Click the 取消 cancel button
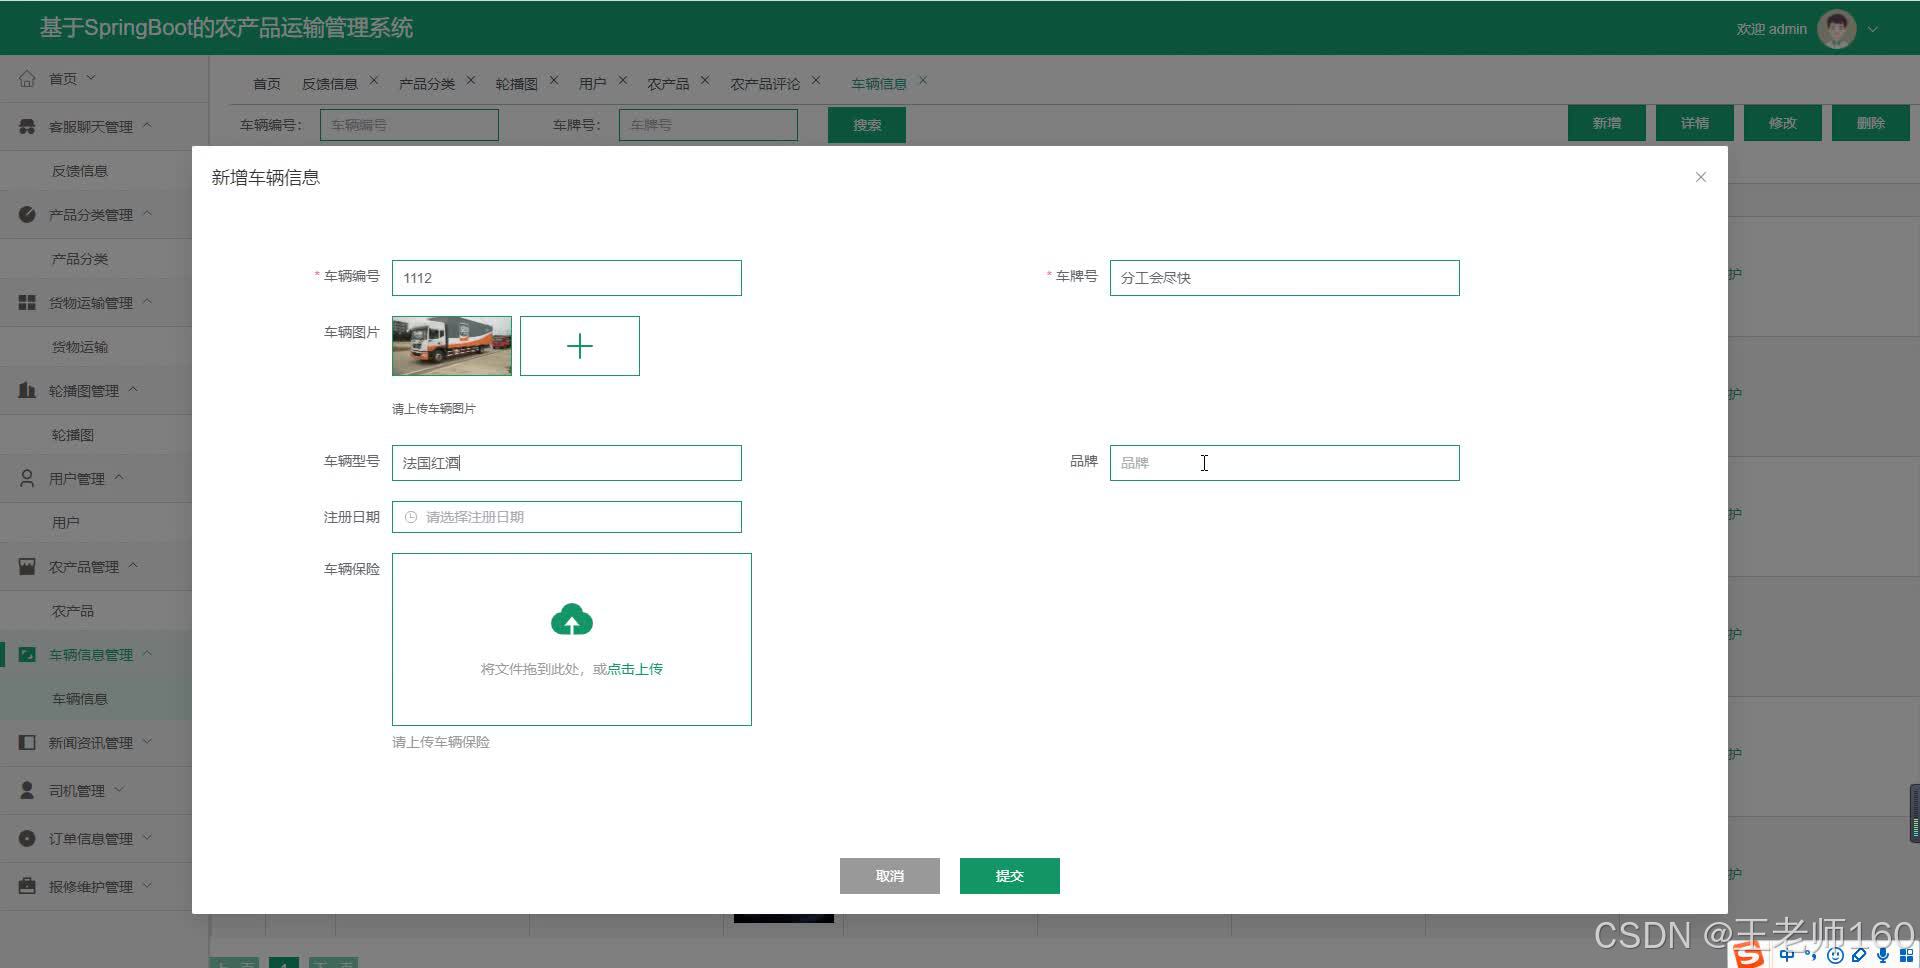1920x968 pixels. tap(890, 876)
